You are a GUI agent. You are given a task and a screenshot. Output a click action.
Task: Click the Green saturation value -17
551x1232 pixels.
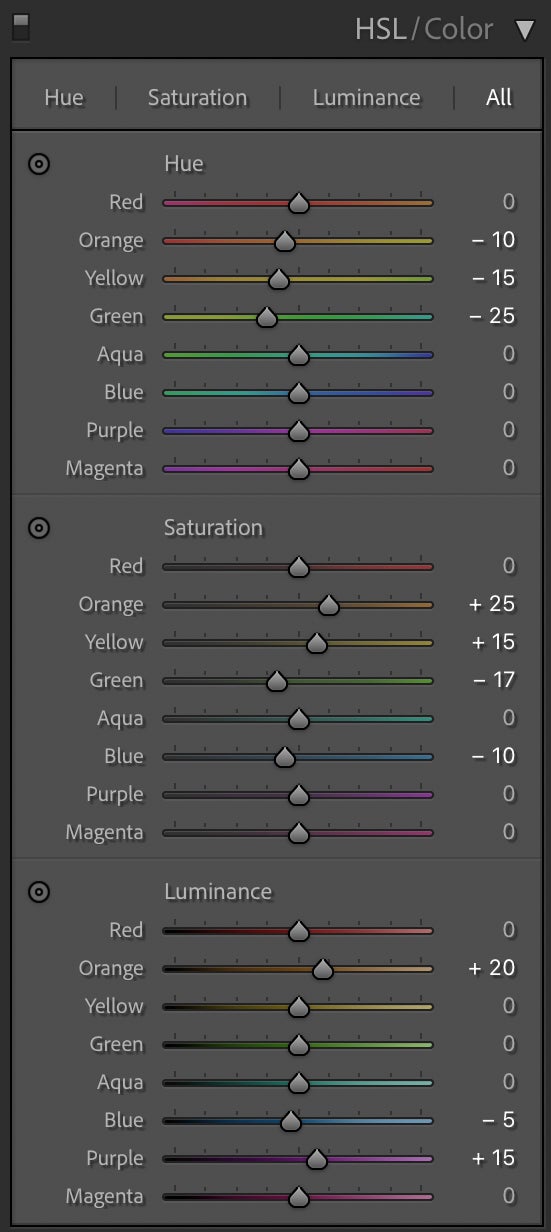[492, 681]
